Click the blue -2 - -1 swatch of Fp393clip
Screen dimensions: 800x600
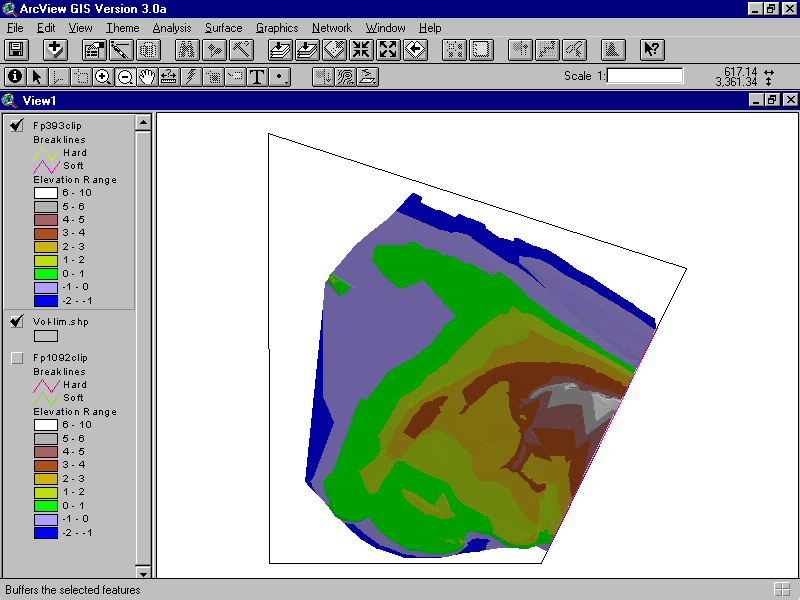pos(46,300)
